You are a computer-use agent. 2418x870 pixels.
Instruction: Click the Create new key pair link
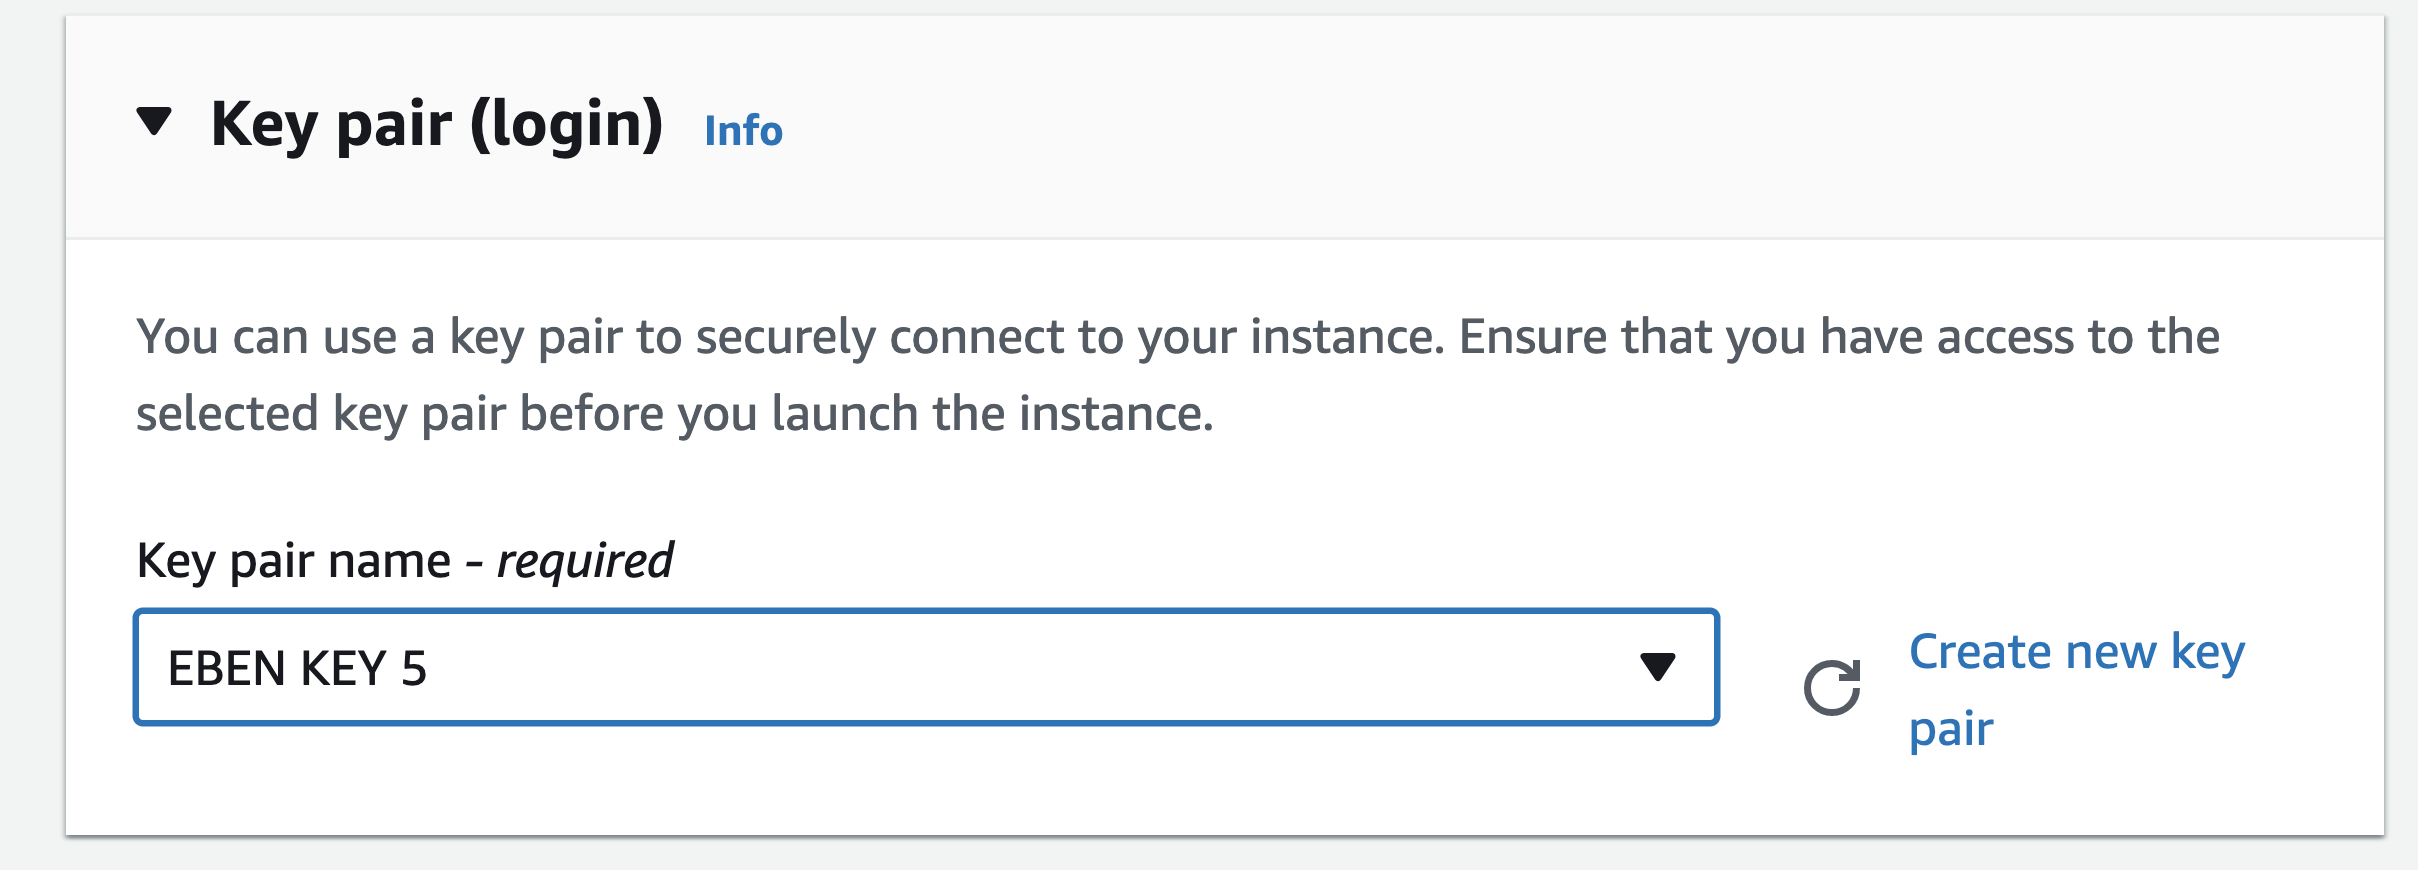tap(2076, 690)
